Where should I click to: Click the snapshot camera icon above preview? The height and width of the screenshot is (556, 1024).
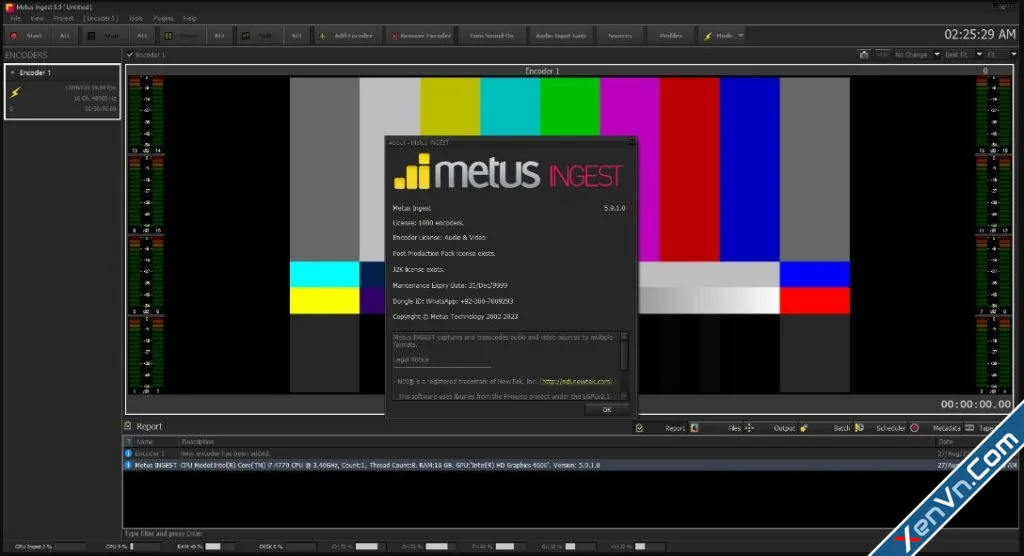(x=864, y=55)
